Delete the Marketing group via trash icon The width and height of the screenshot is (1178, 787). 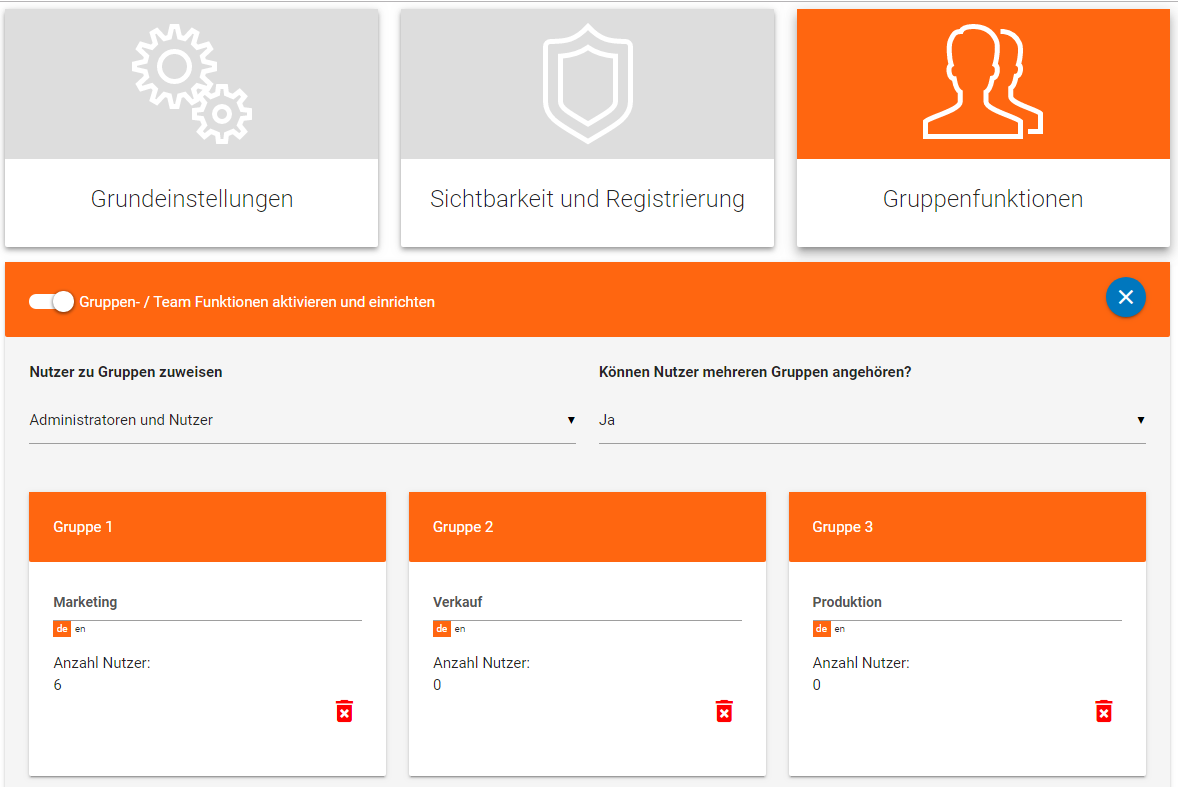[344, 711]
